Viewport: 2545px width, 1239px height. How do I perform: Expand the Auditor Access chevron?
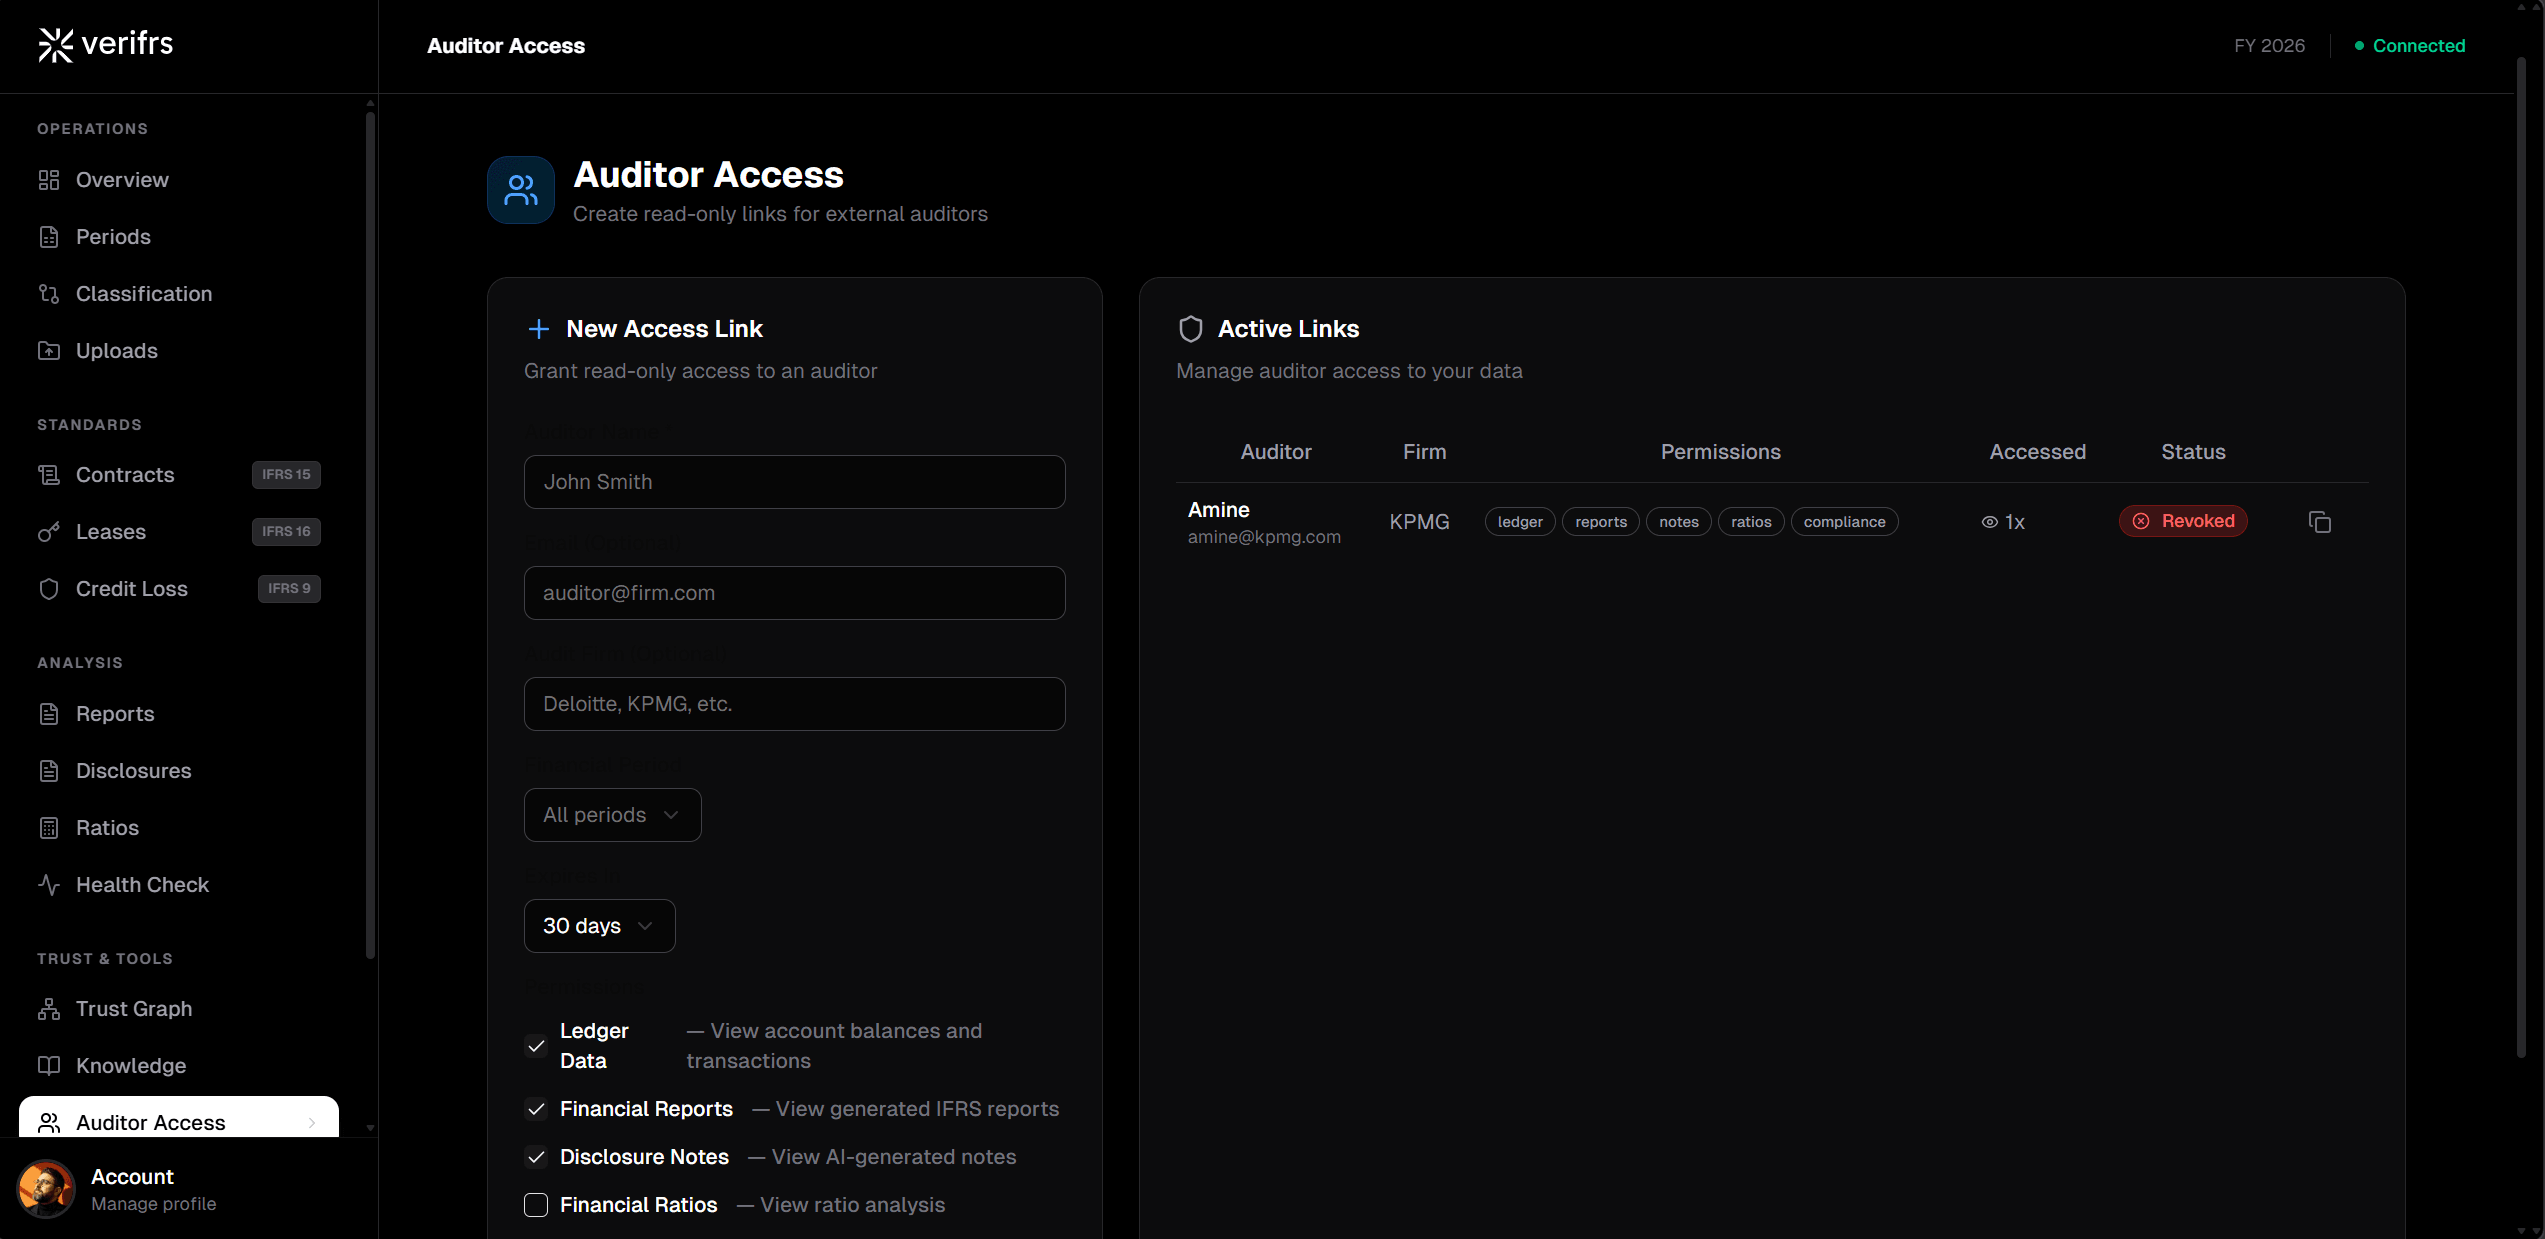[311, 1122]
